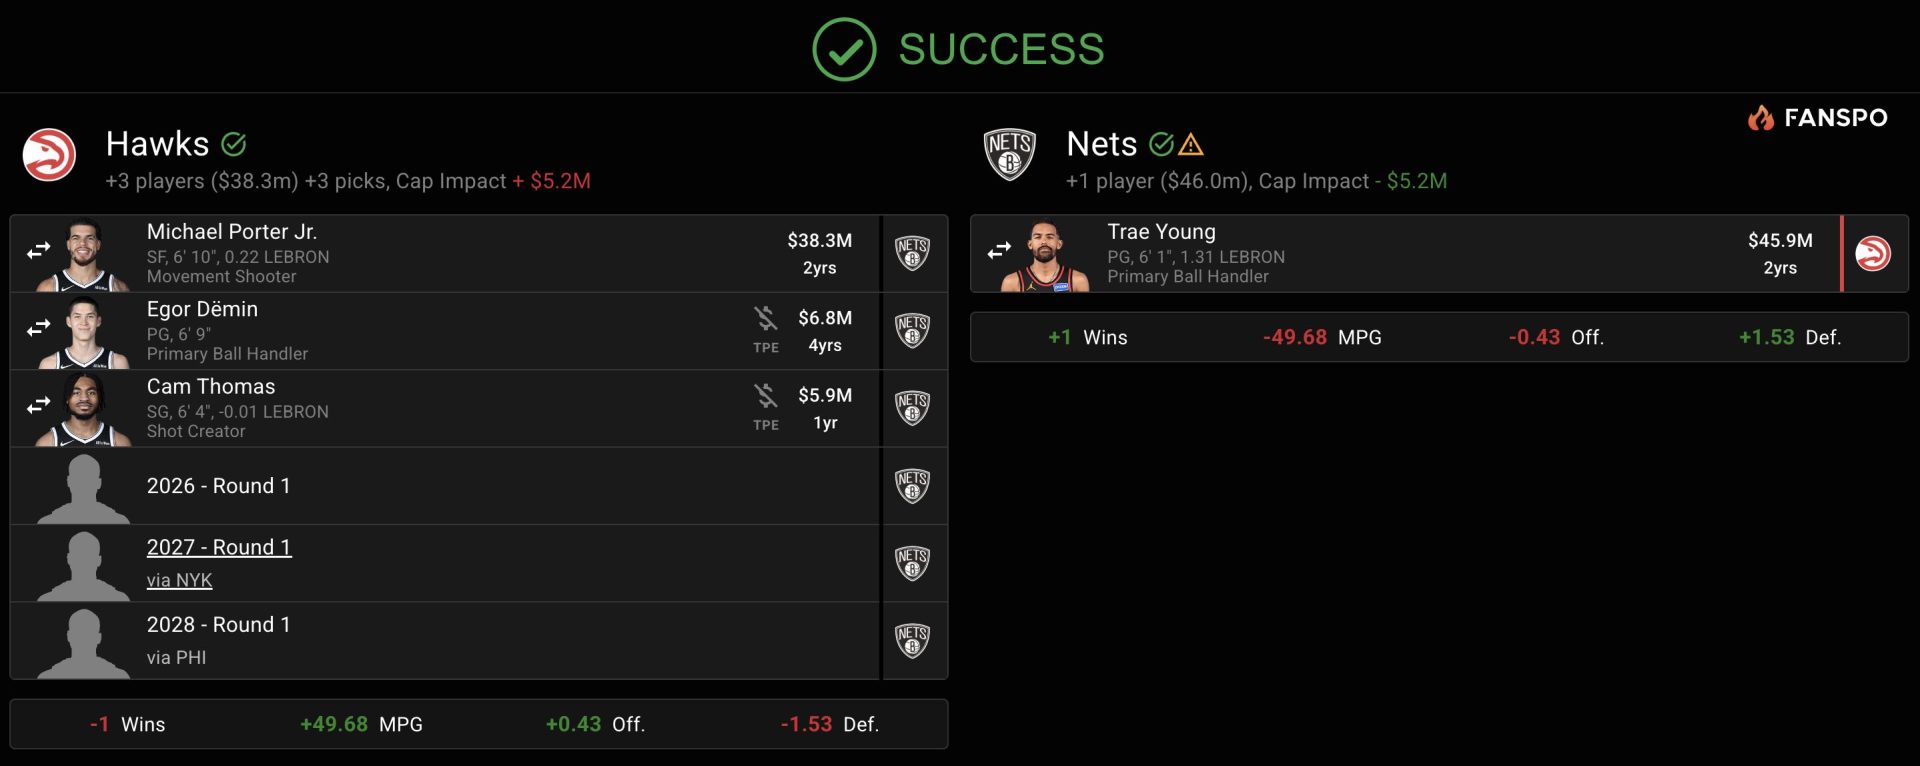This screenshot has width=1920, height=766.
Task: Click the orange warning triangle beside Nets
Action: point(1191,146)
